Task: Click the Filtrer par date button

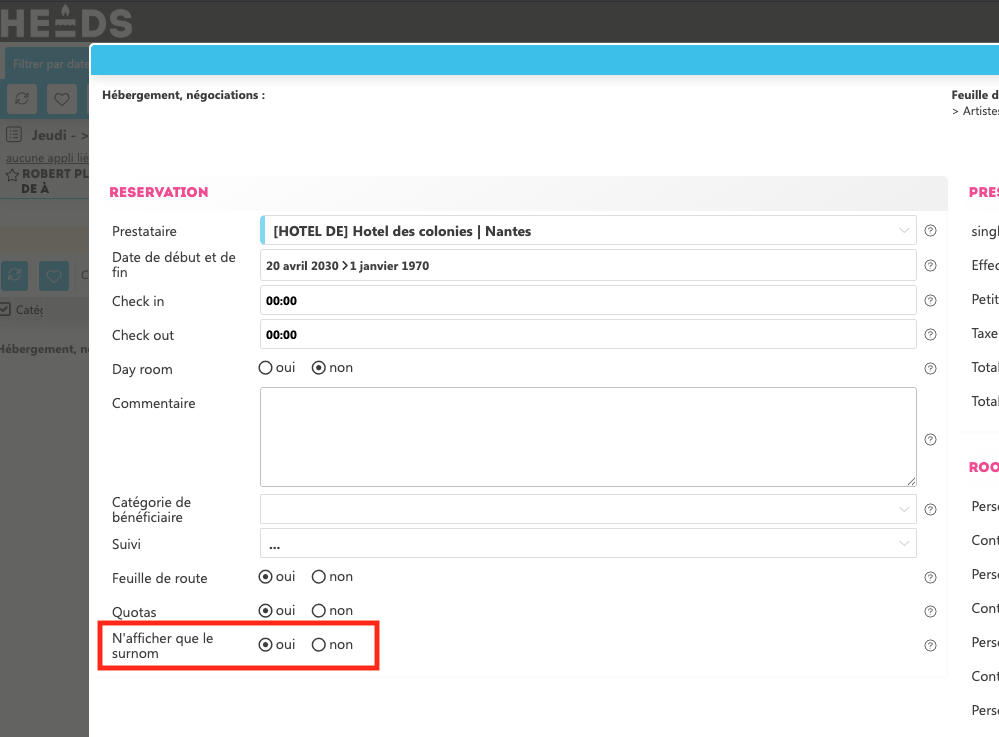Action: pyautogui.click(x=49, y=64)
